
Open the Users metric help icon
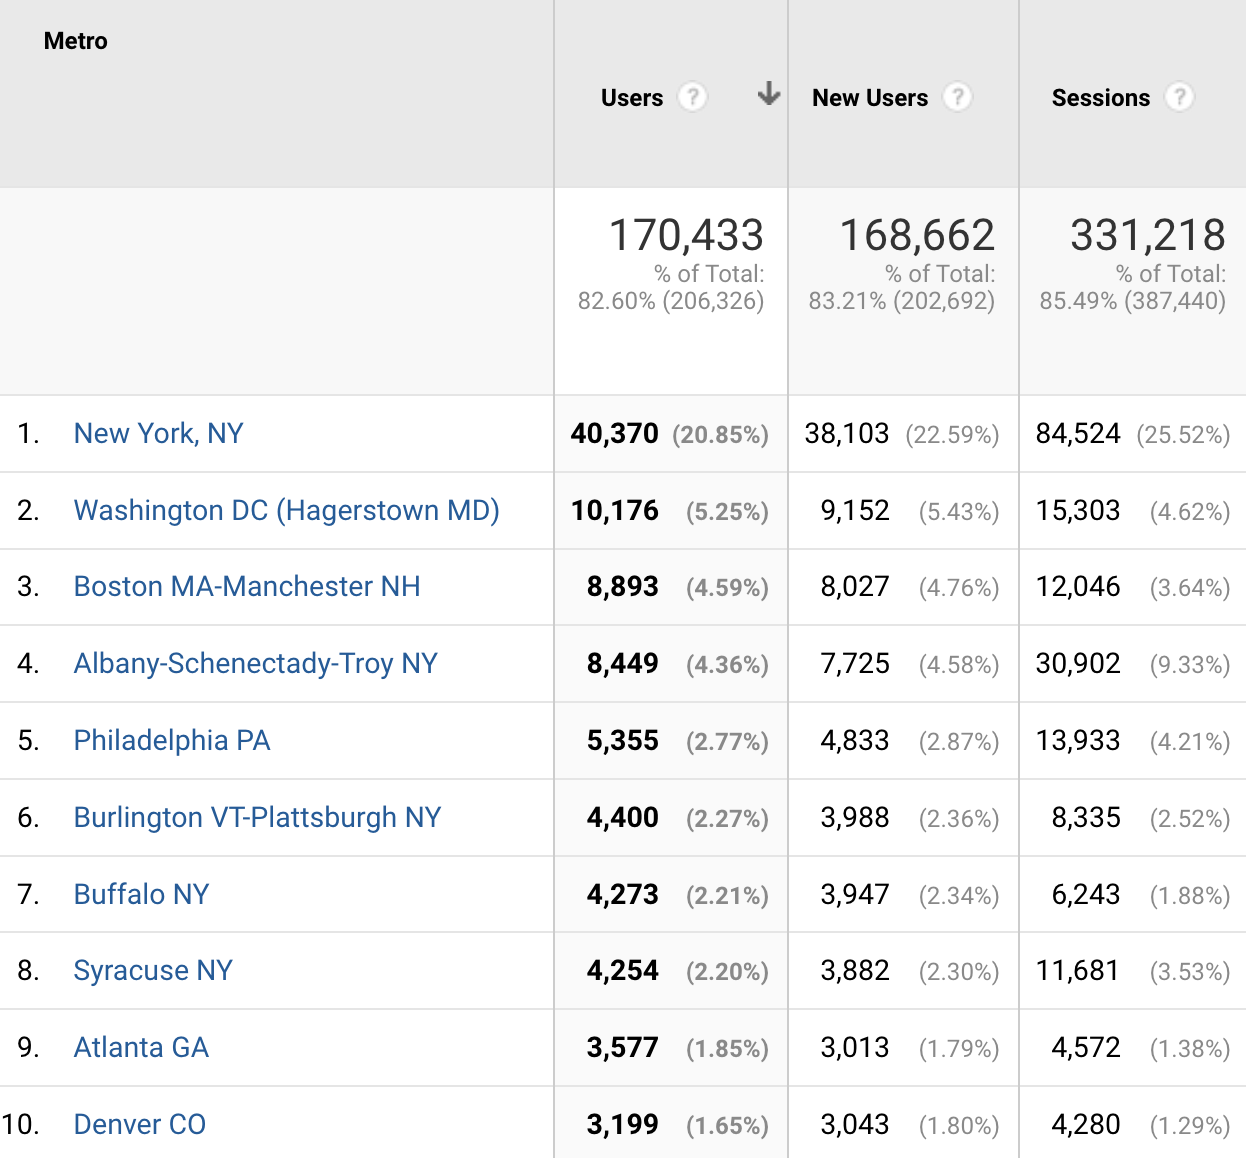(694, 97)
